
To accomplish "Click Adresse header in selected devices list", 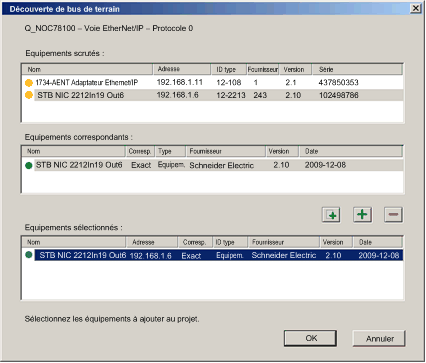I will coord(152,242).
